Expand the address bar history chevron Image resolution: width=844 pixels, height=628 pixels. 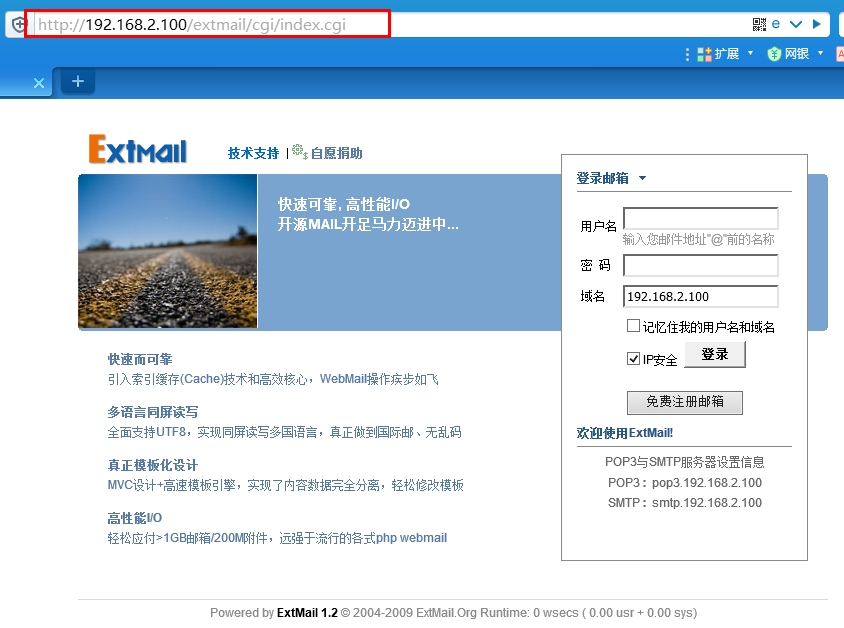[x=796, y=24]
